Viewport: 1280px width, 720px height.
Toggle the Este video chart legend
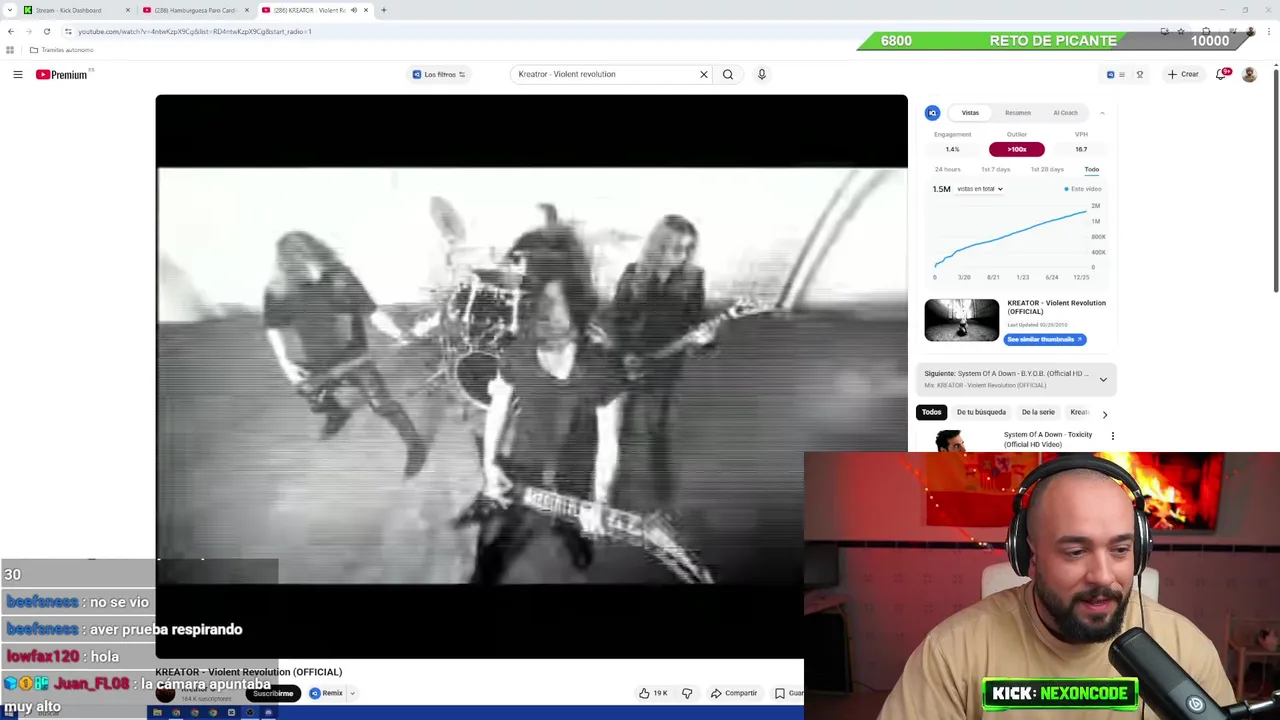[1083, 189]
